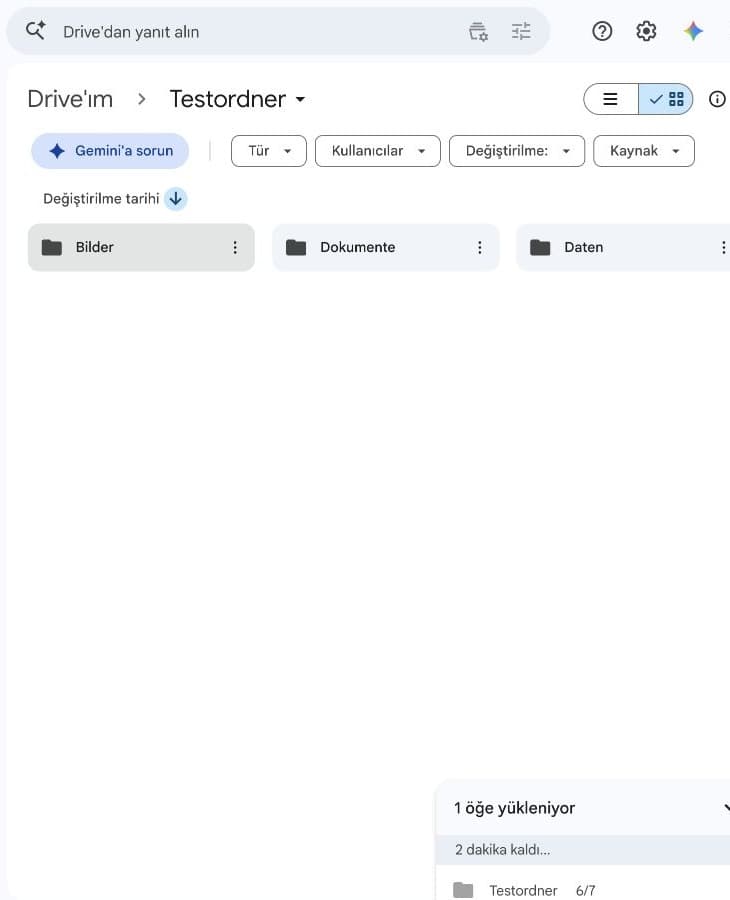Click the Testordner upload folder icon
Image resolution: width=730 pixels, height=900 pixels.
[463, 890]
